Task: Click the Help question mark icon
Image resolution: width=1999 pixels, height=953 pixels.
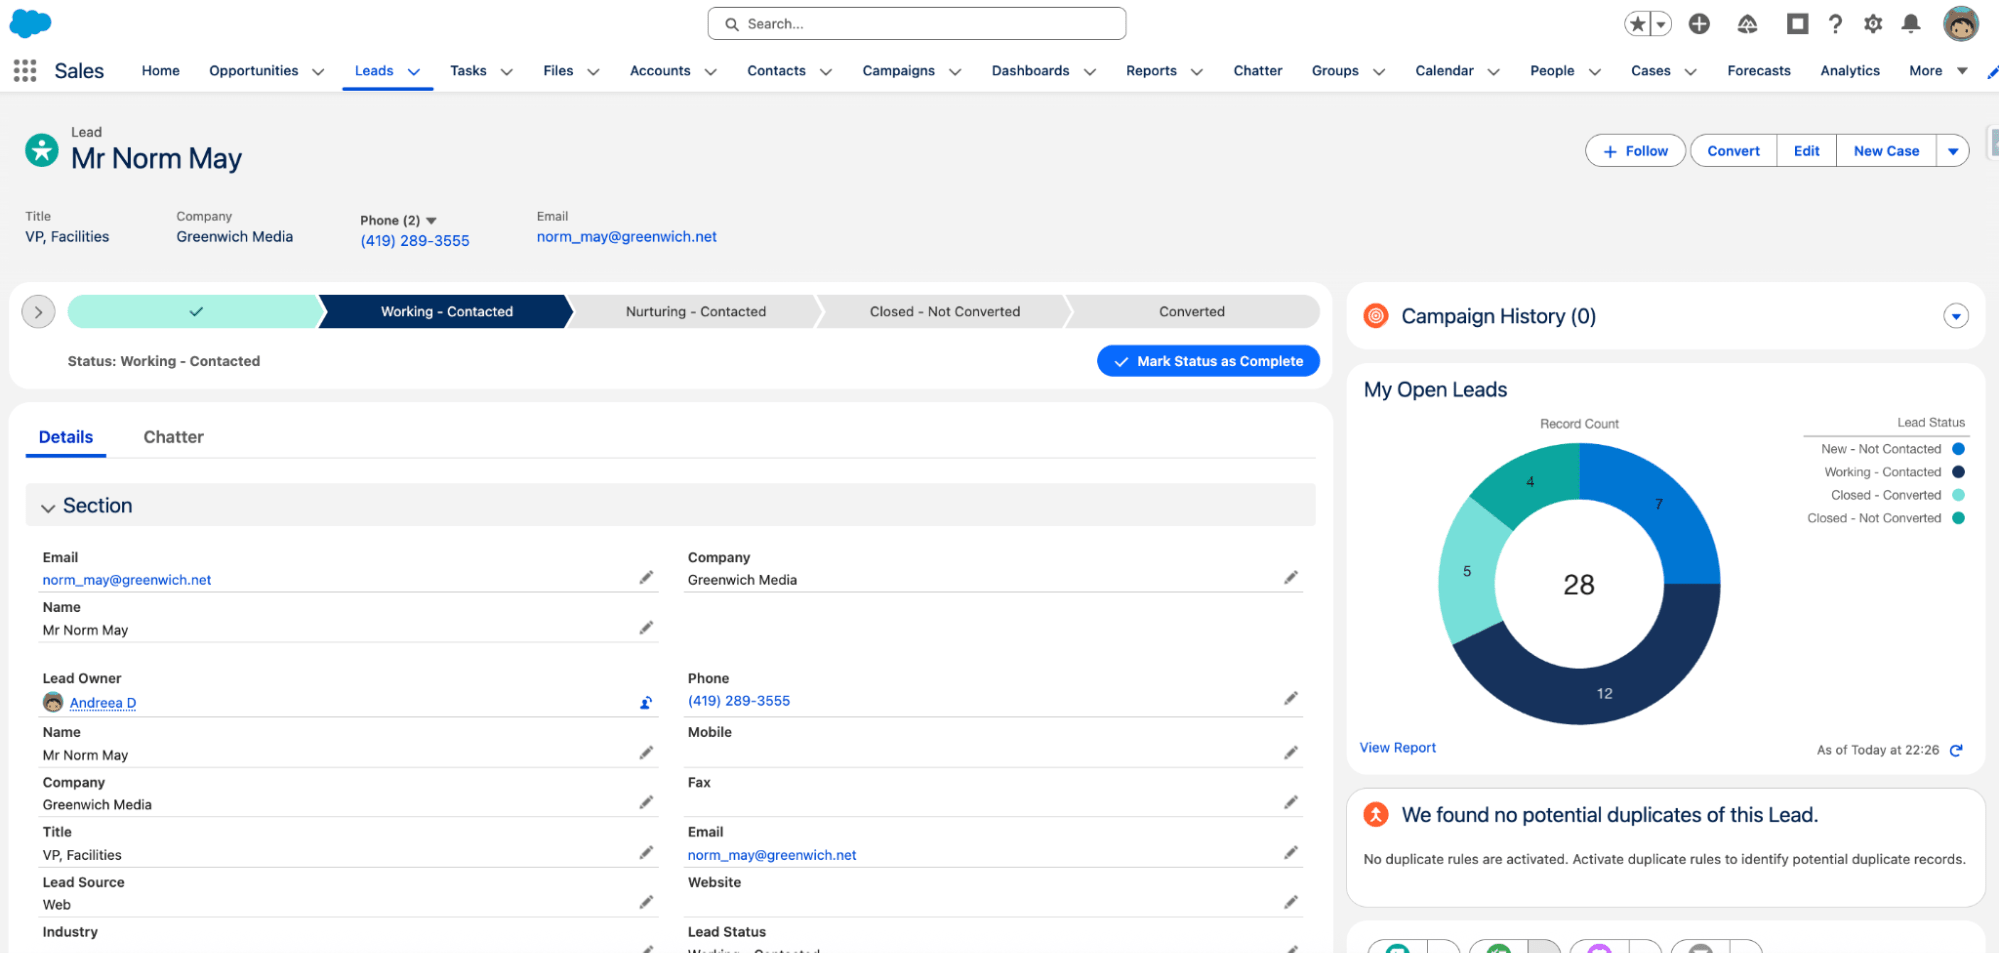Action: 1835,24
